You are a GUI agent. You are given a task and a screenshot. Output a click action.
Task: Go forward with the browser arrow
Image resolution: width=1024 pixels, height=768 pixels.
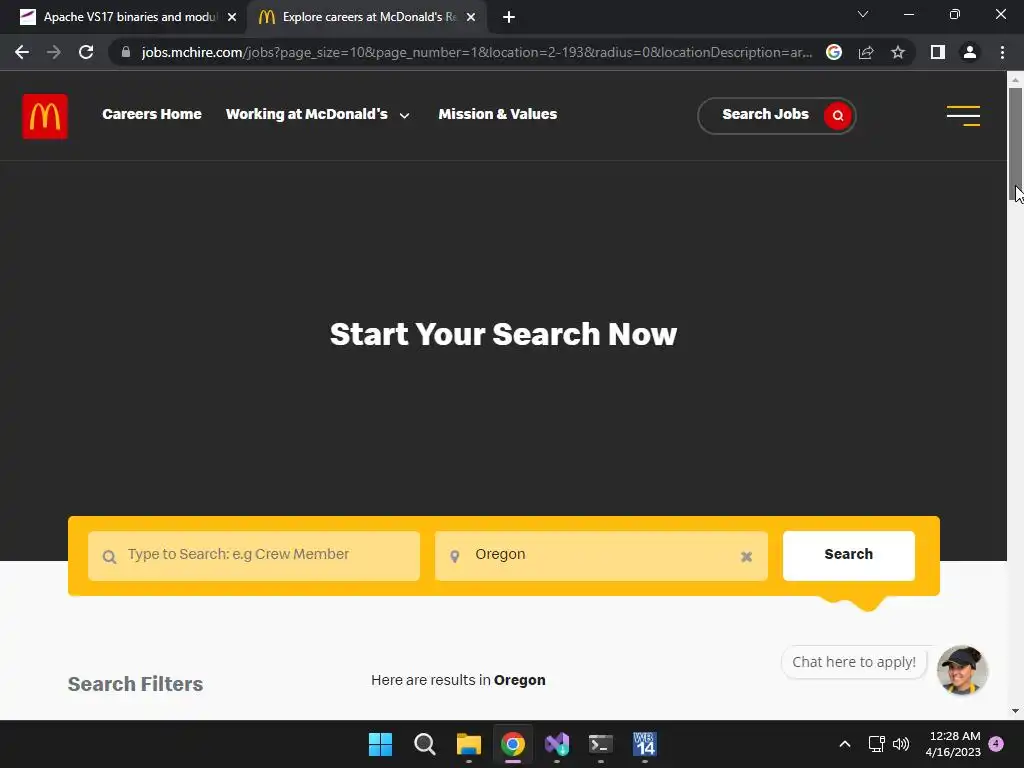point(54,52)
